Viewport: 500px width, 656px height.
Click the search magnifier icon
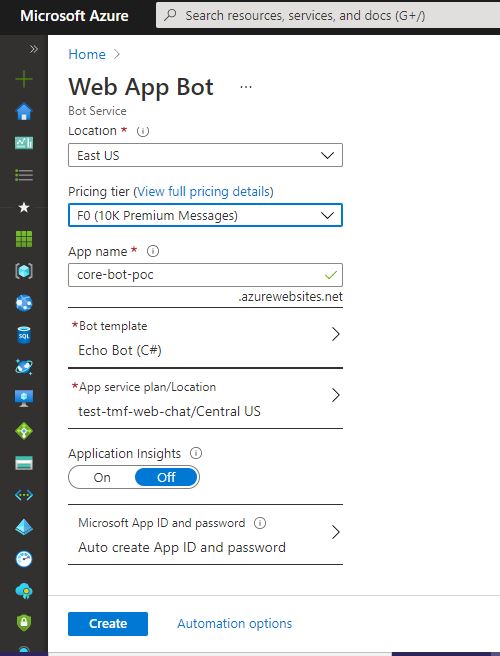click(170, 15)
